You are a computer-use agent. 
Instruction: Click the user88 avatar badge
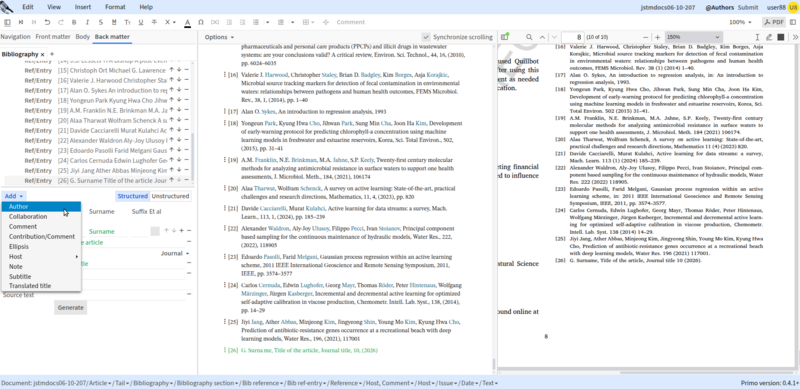pos(794,7)
